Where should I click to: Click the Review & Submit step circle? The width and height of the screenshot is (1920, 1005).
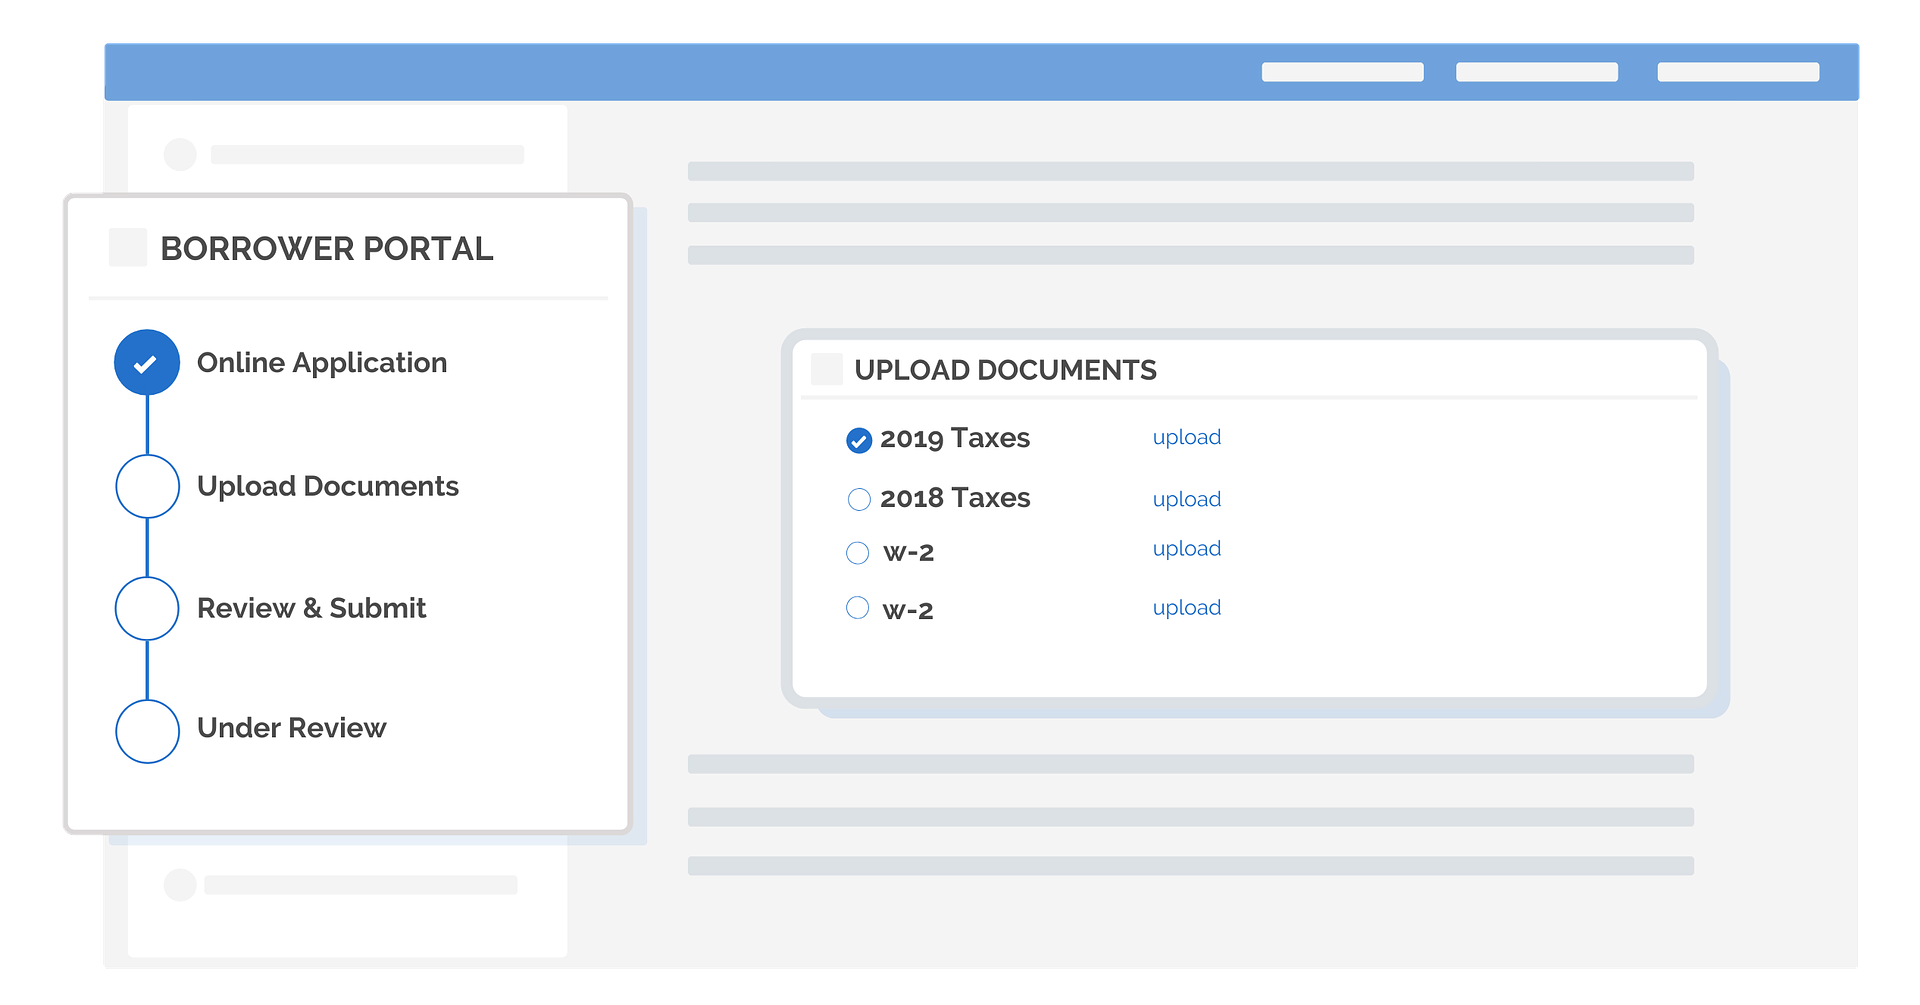[146, 608]
